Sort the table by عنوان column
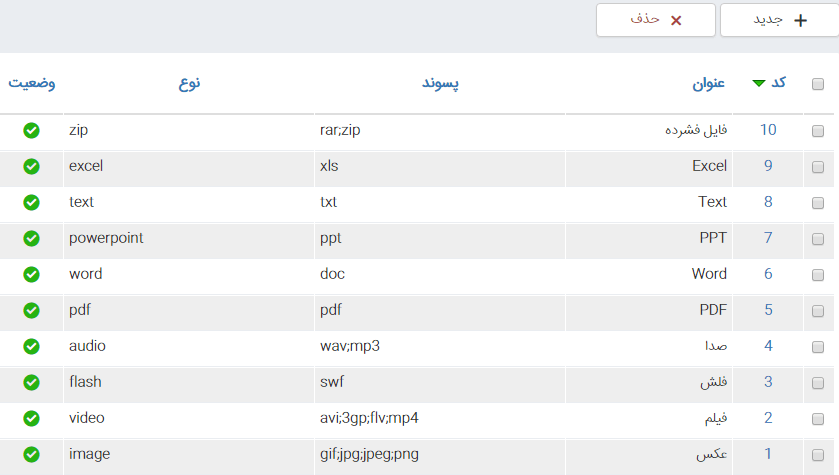The height and width of the screenshot is (475, 839). tap(709, 83)
